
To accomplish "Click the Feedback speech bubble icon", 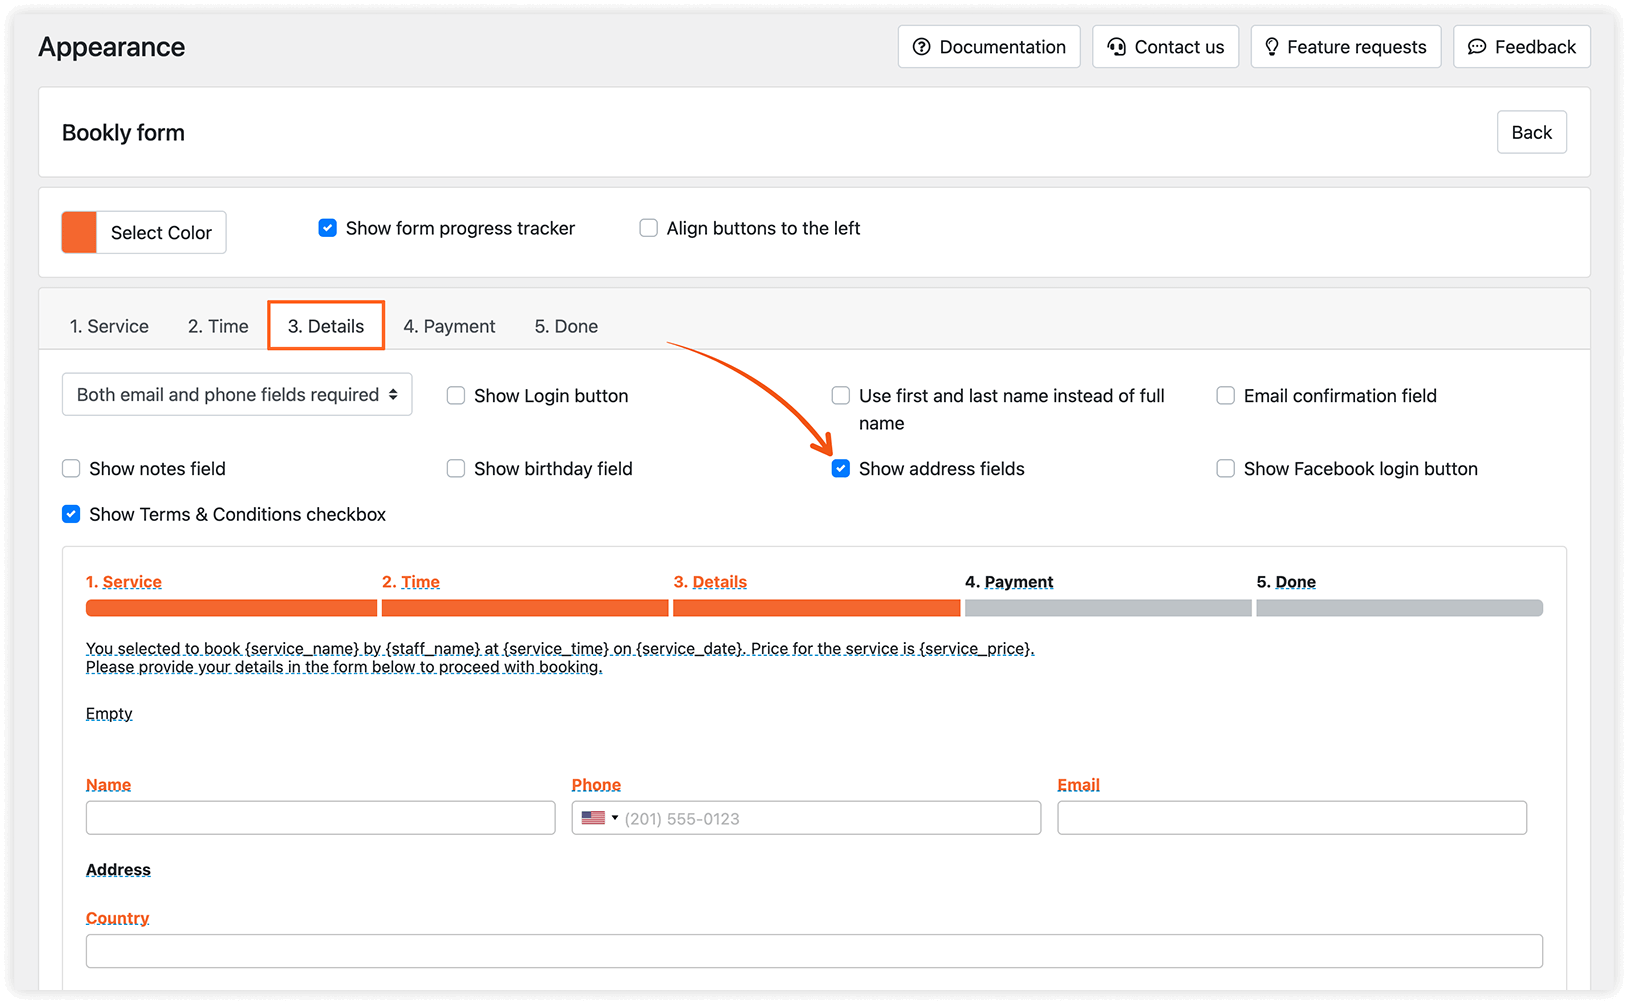I will (x=1476, y=47).
